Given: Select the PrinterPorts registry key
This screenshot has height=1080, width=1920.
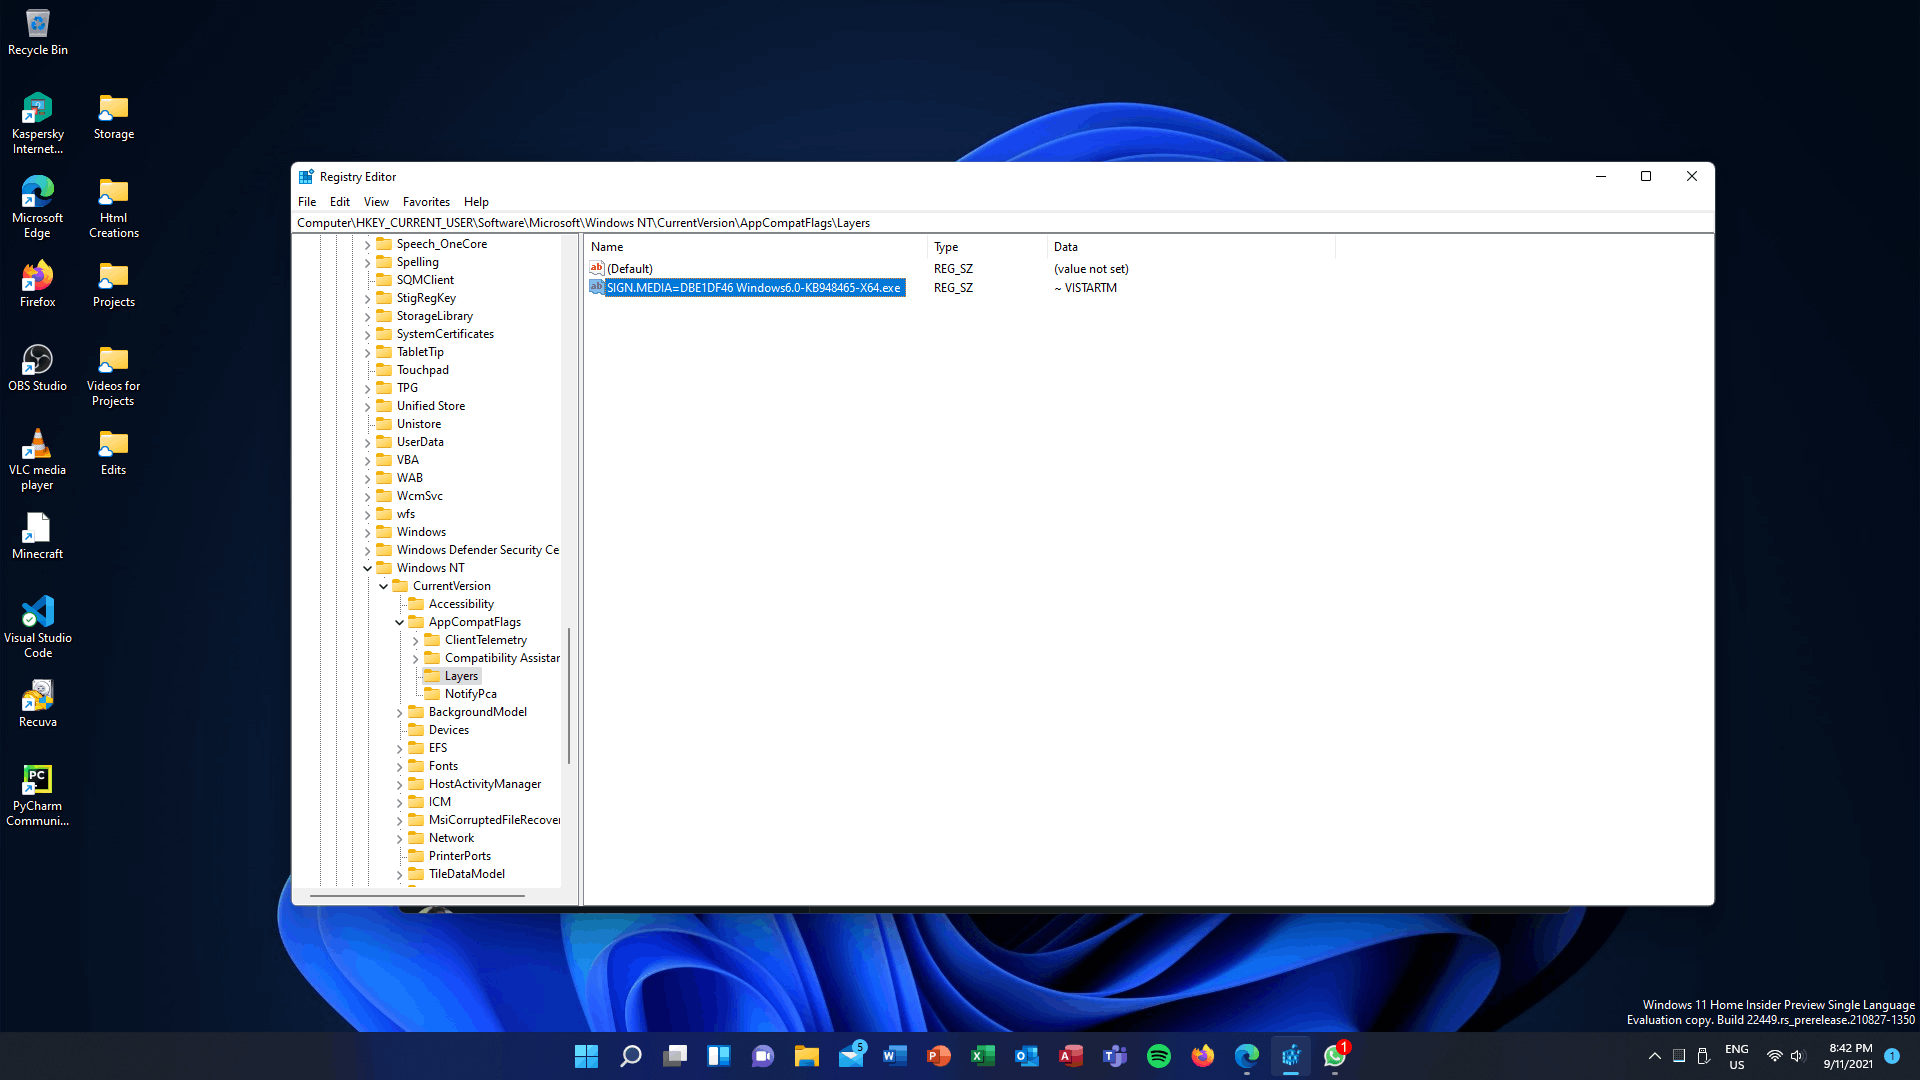Looking at the screenshot, I should (x=459, y=856).
